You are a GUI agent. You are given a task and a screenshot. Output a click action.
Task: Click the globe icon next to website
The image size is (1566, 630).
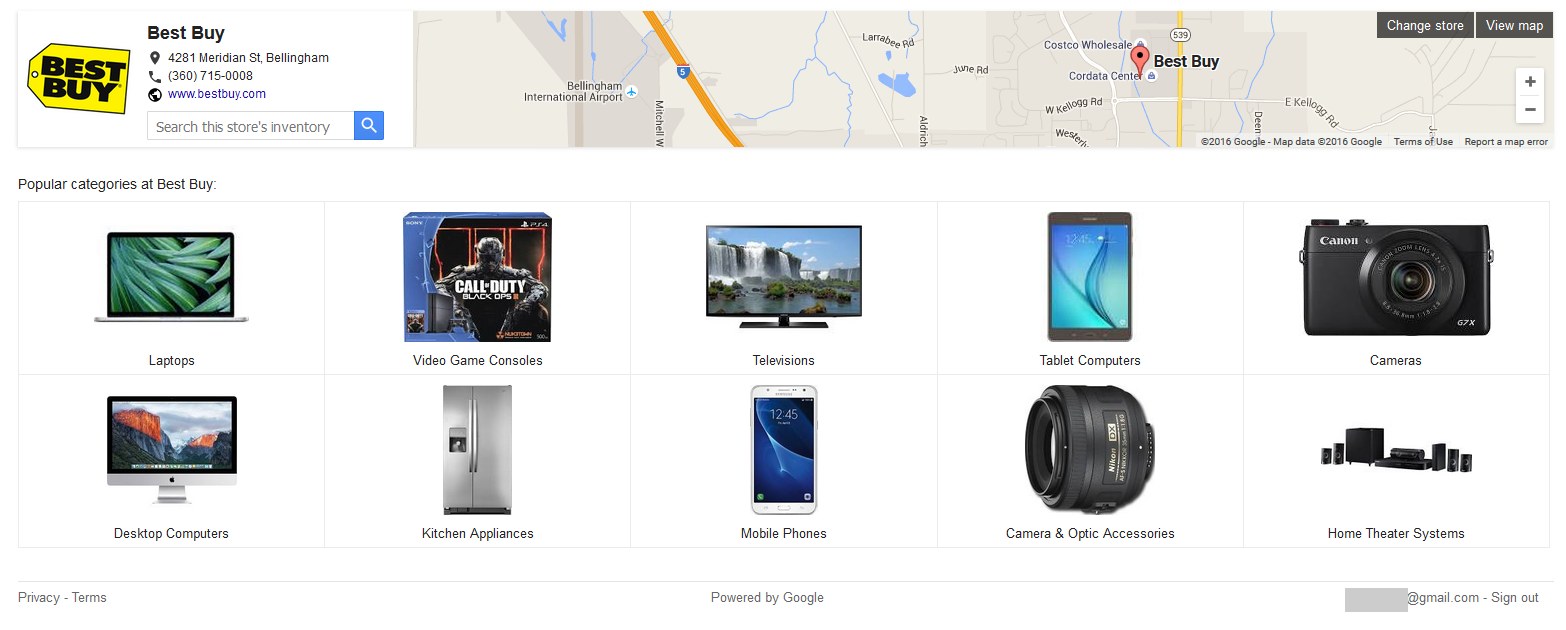[155, 94]
